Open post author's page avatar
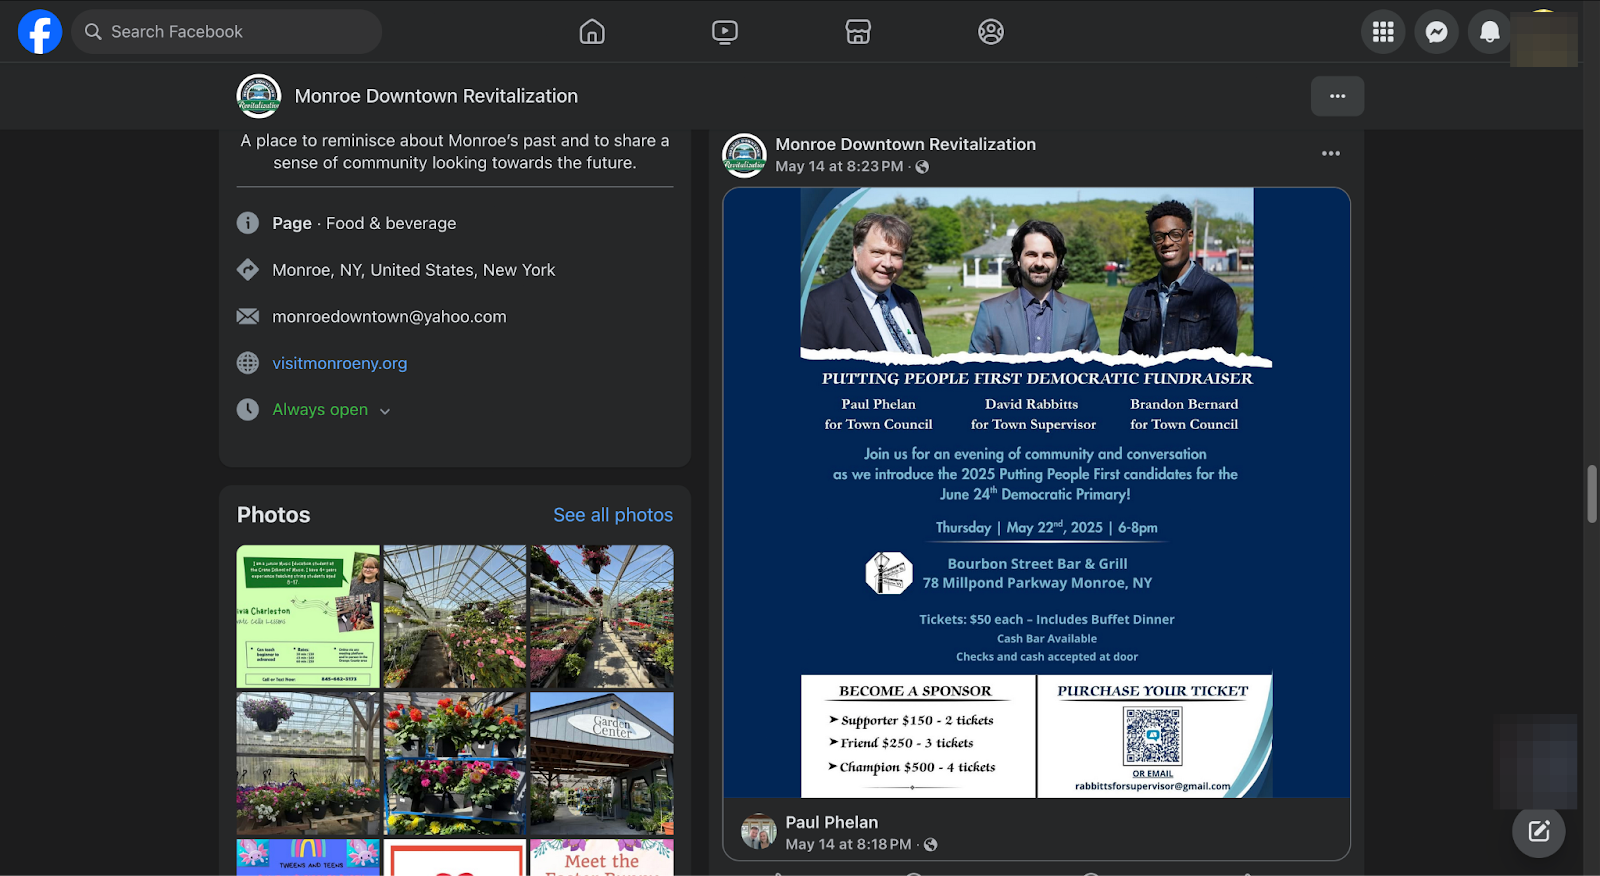The image size is (1600, 876). [x=744, y=155]
